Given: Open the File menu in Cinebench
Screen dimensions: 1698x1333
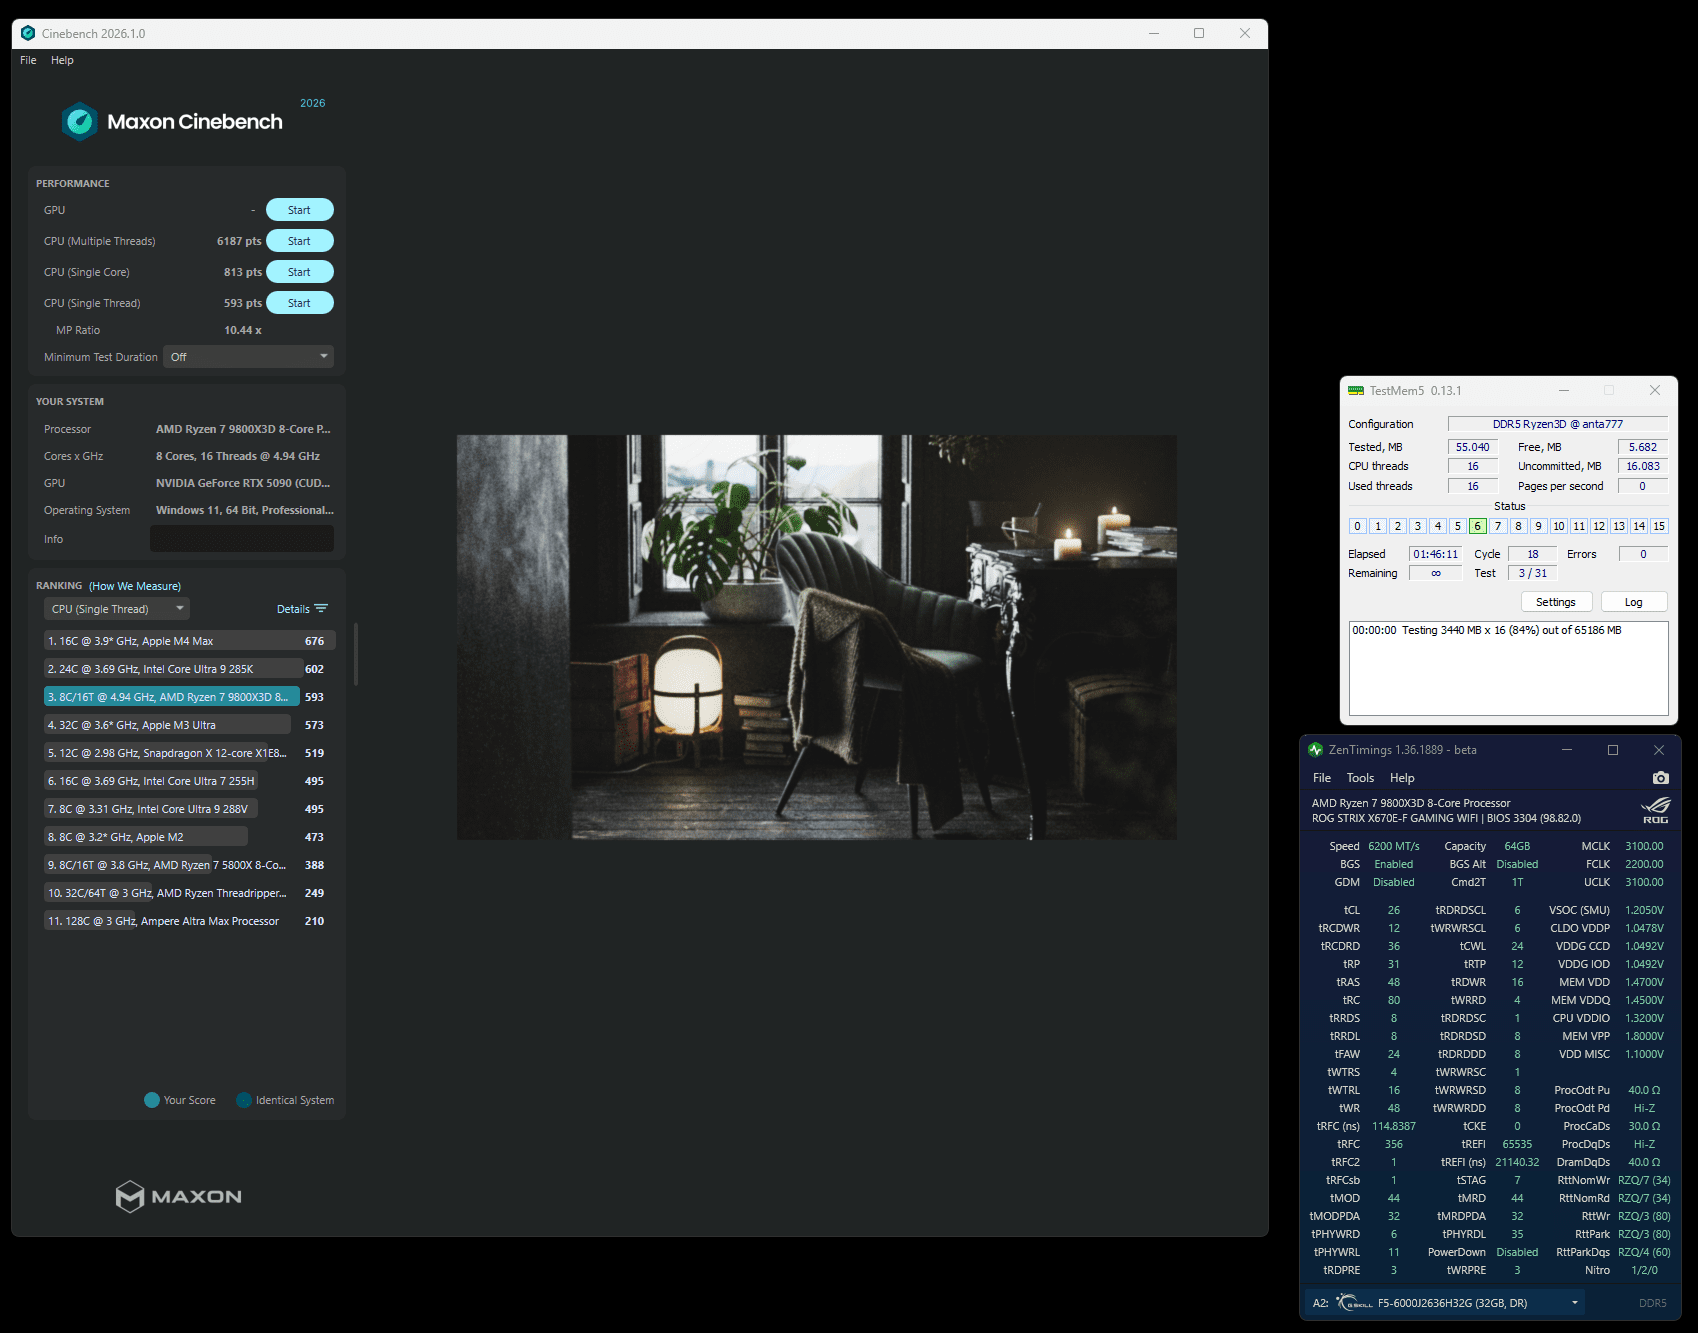Looking at the screenshot, I should click(x=28, y=60).
